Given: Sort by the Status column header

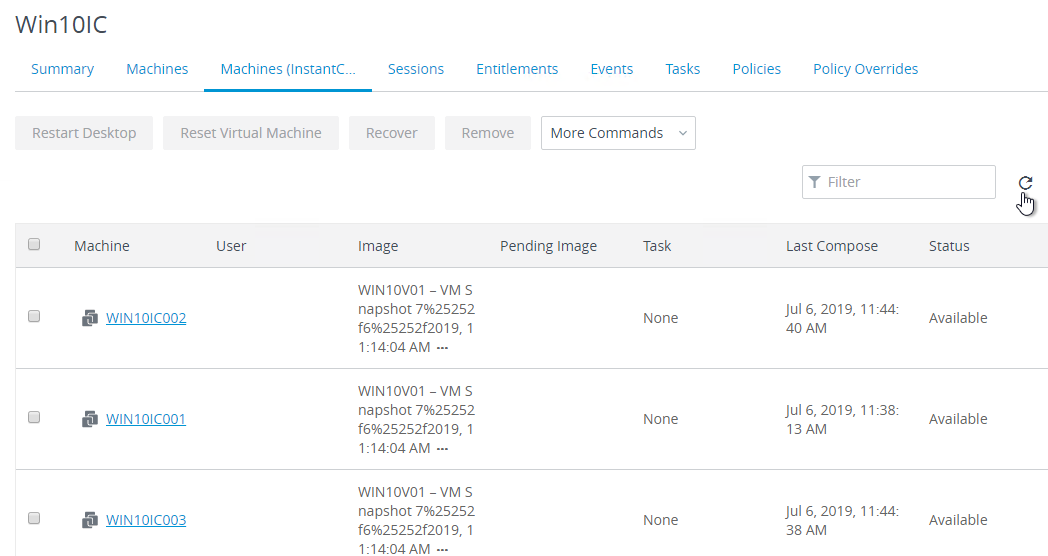Looking at the screenshot, I should pyautogui.click(x=948, y=246).
